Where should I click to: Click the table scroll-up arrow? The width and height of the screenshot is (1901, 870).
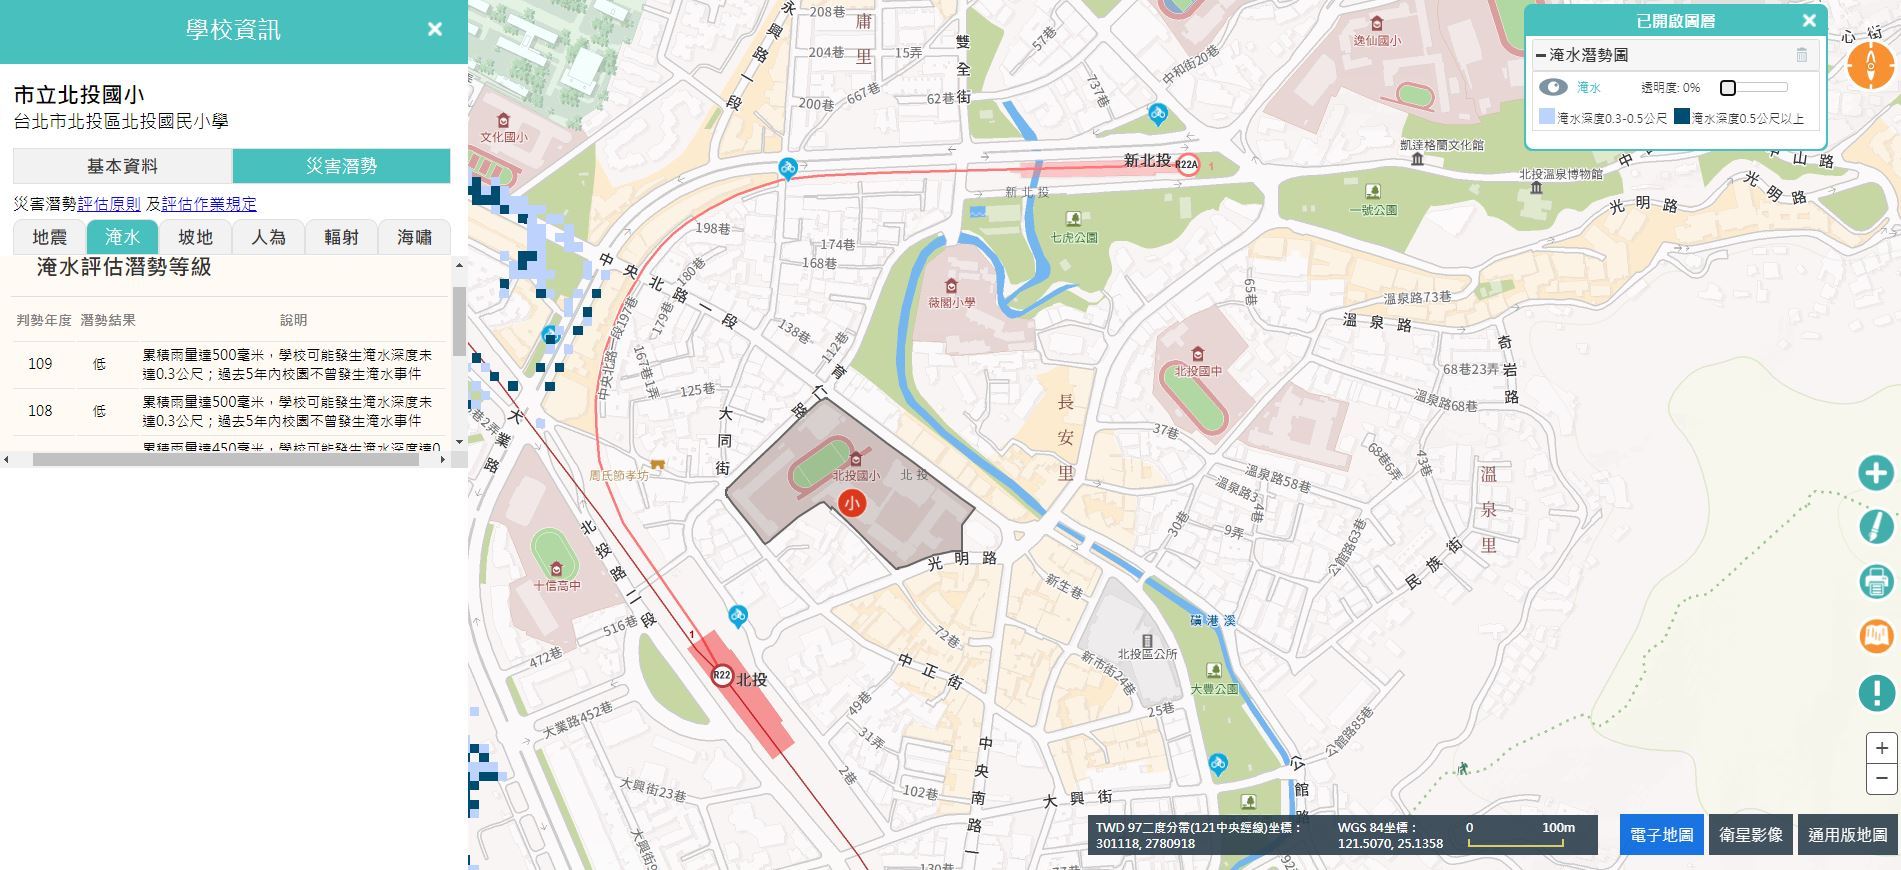[x=459, y=265]
